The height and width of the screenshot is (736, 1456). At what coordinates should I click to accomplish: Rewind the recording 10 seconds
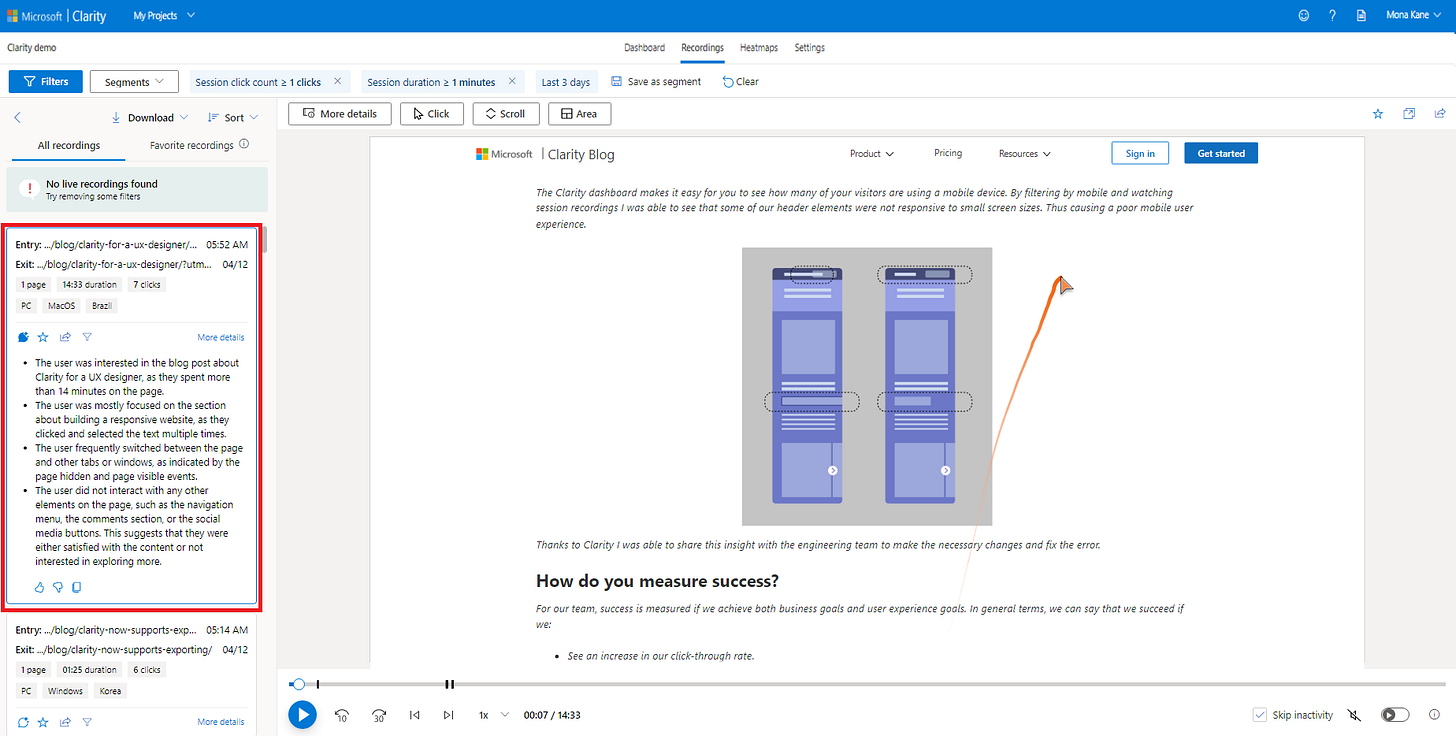(341, 715)
